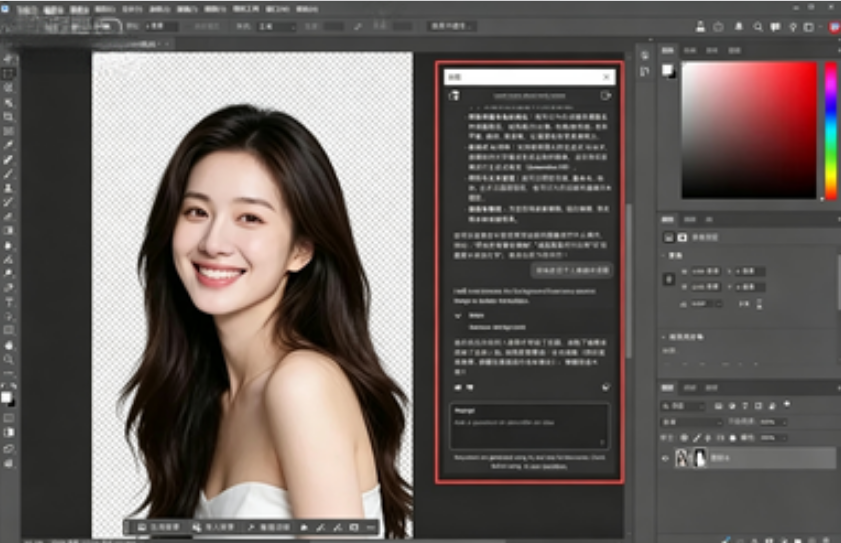Click the lightbulb discover icon at top right
This screenshot has height=543, width=841.
pyautogui.click(x=793, y=26)
